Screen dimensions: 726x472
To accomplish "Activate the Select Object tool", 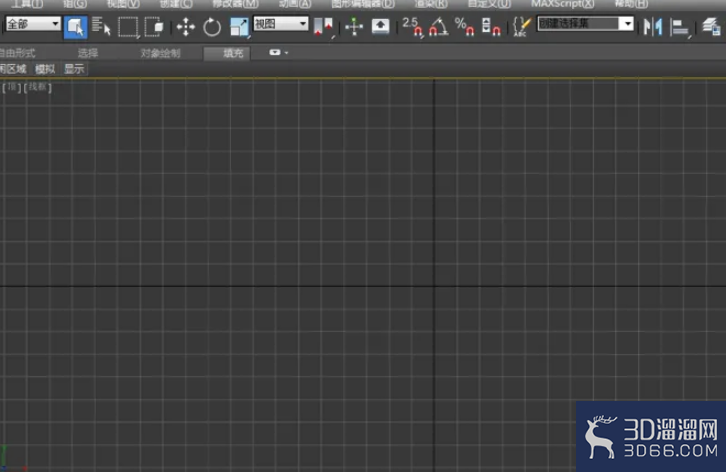I will click(x=75, y=27).
